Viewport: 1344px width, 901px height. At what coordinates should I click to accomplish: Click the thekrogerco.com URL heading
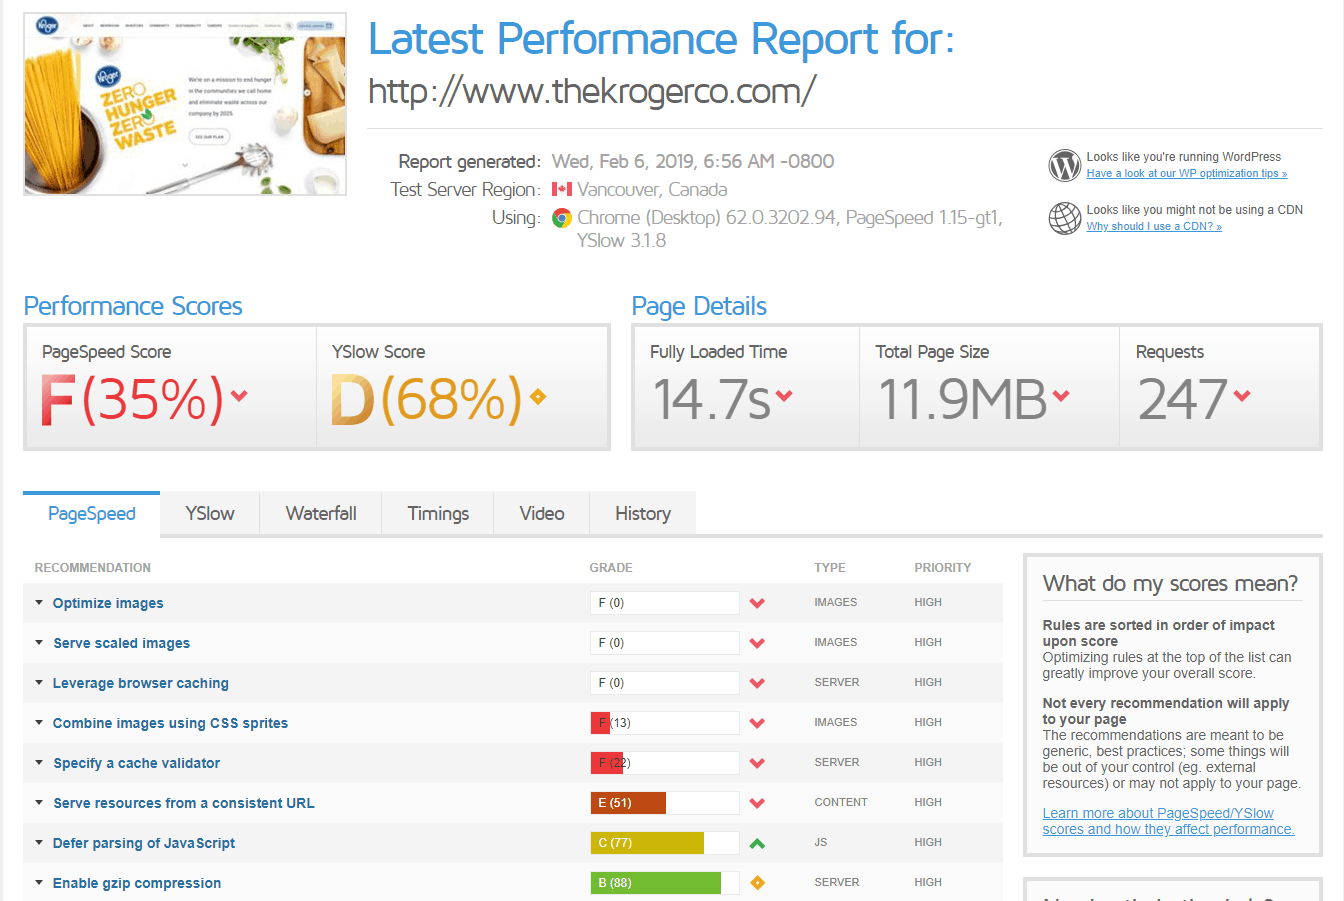(592, 91)
